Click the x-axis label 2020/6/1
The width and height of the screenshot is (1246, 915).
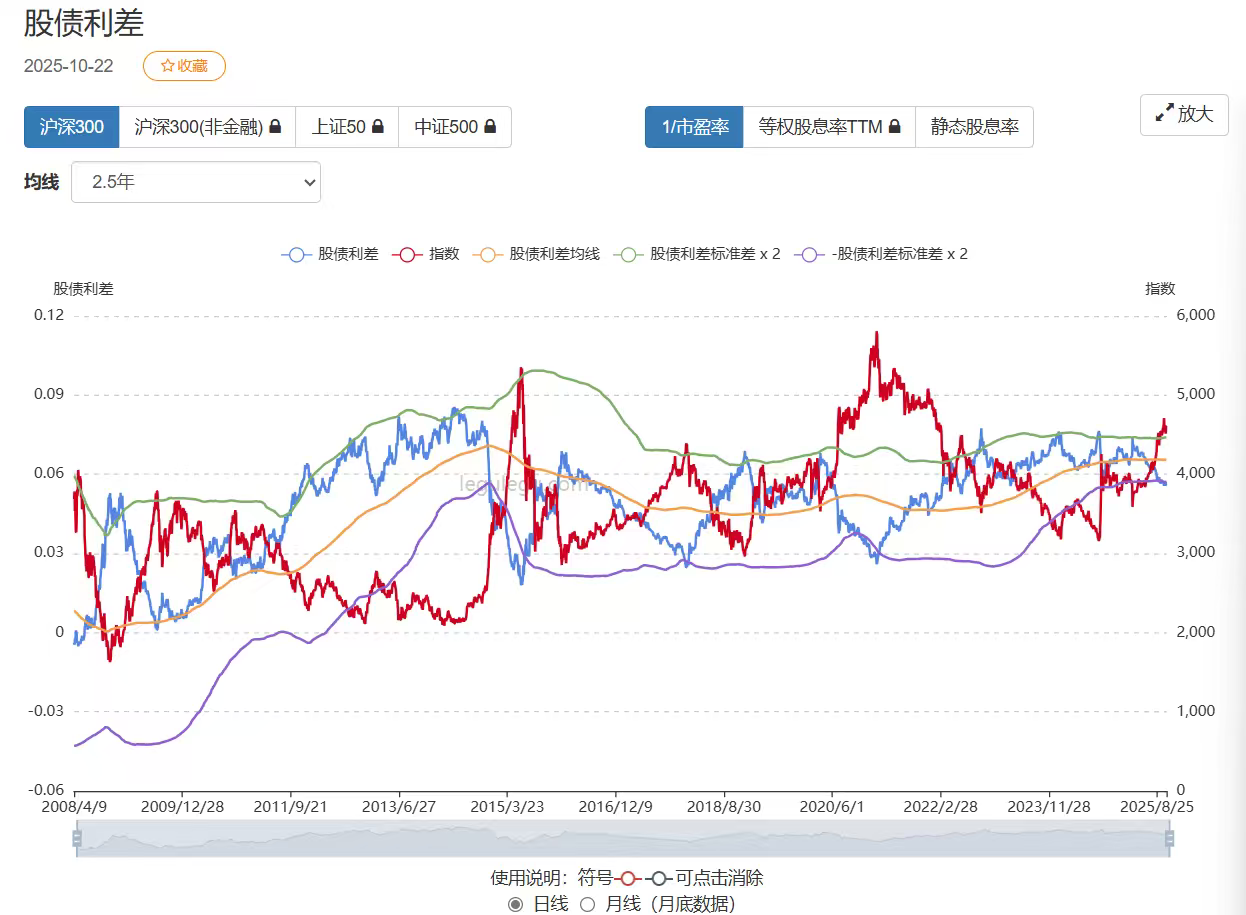pyautogui.click(x=831, y=806)
